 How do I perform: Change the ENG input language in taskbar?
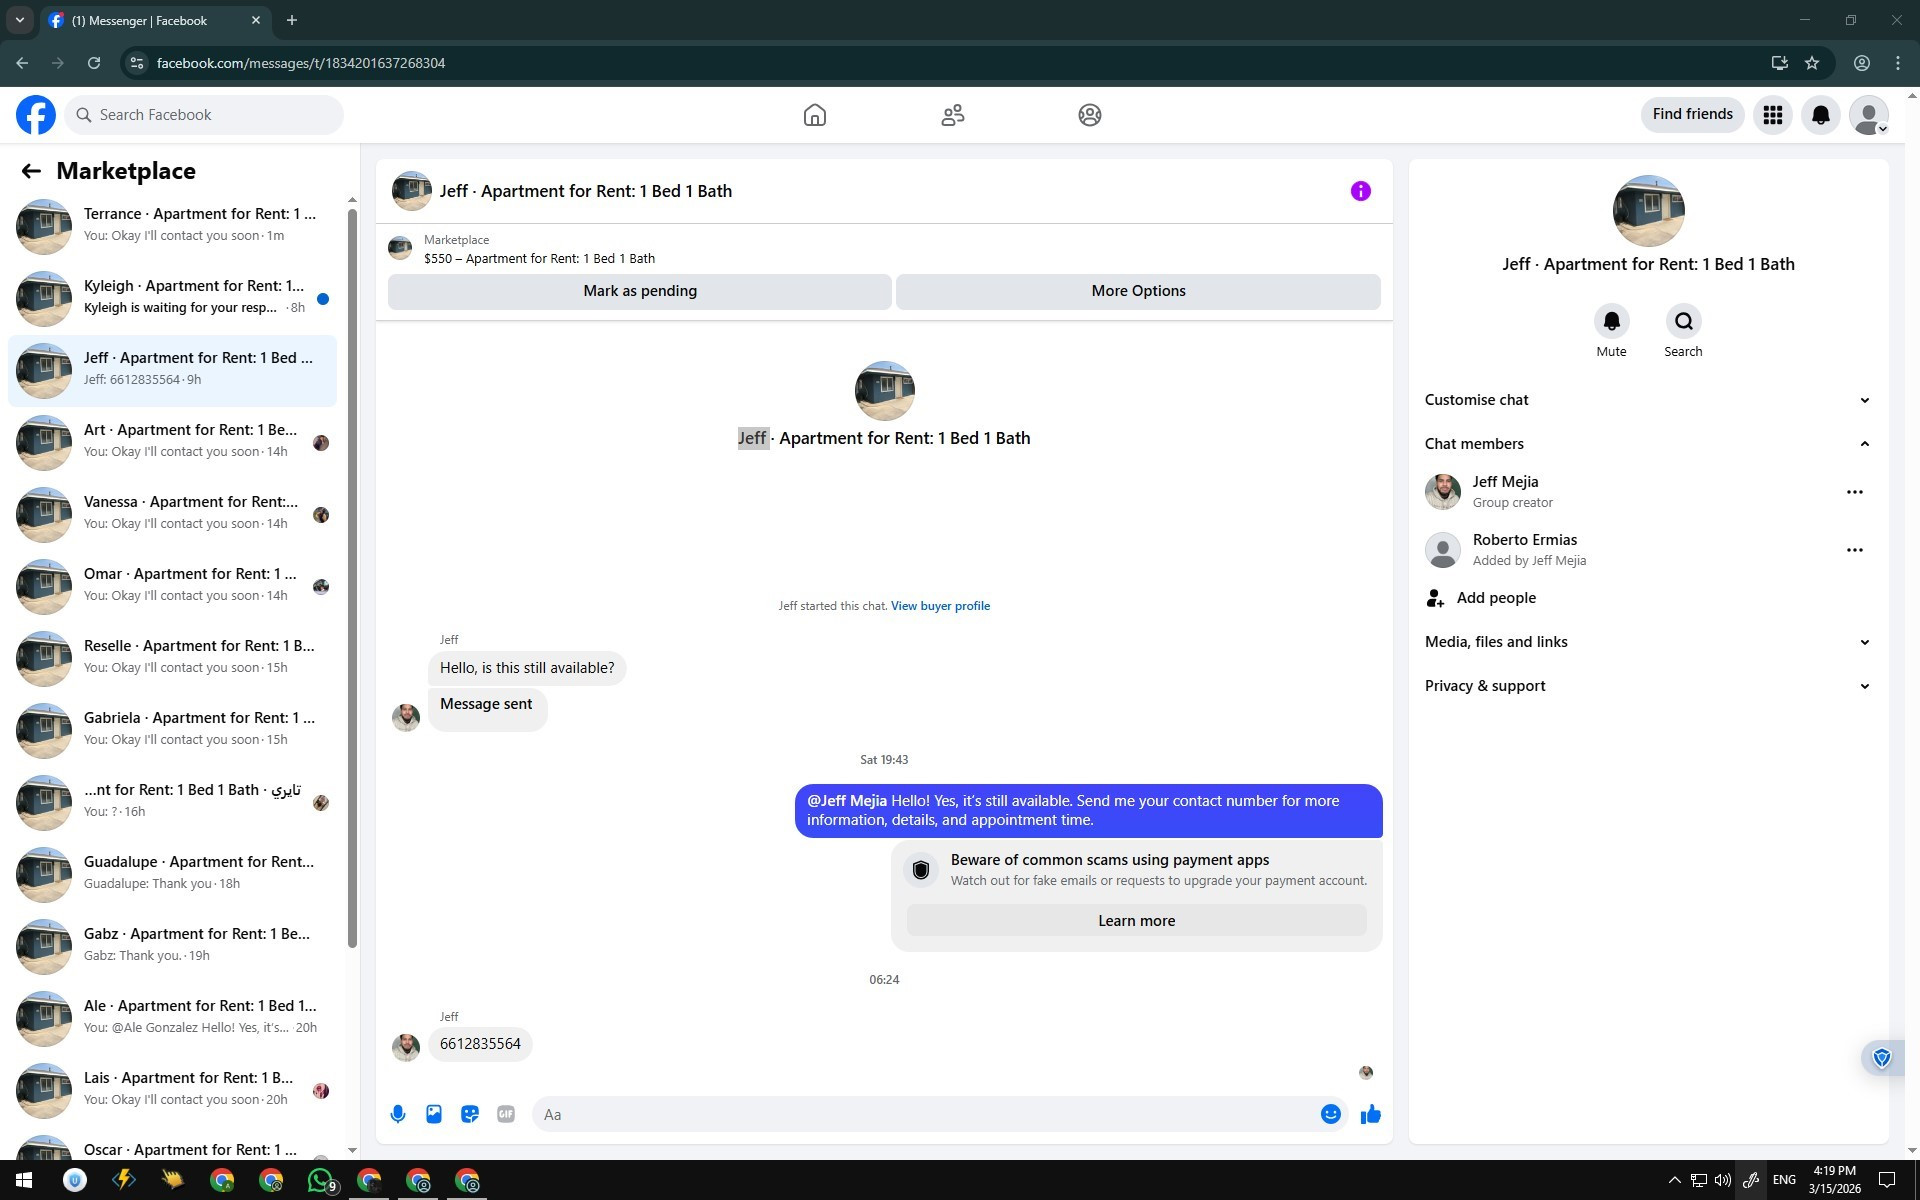click(1784, 1180)
